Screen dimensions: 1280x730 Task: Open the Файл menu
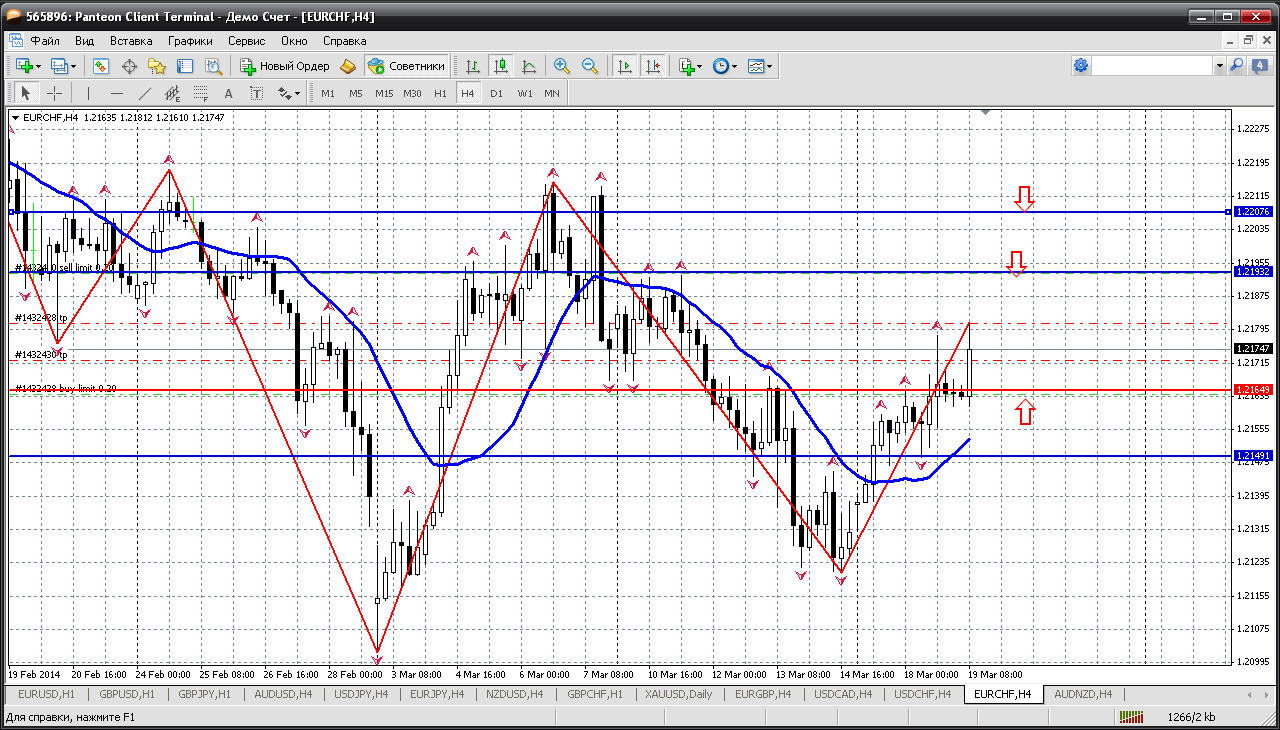pyautogui.click(x=45, y=41)
